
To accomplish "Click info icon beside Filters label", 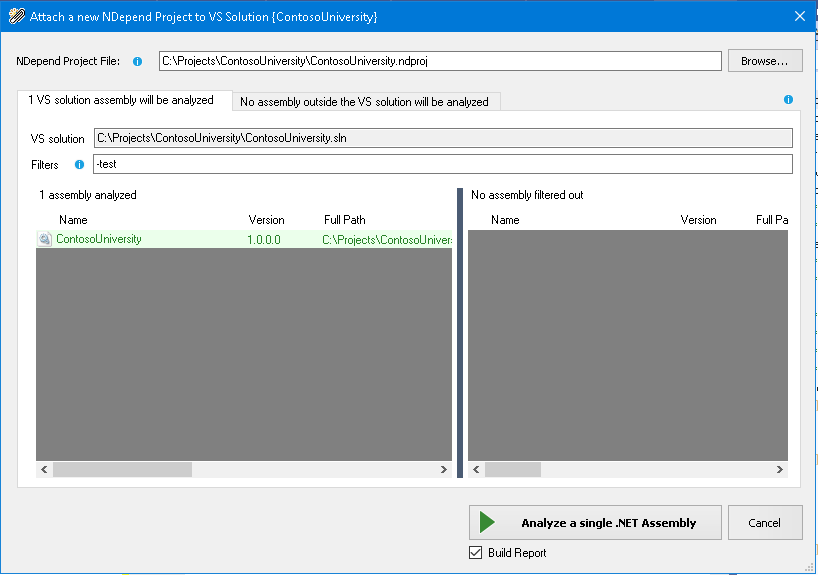I will tap(79, 164).
